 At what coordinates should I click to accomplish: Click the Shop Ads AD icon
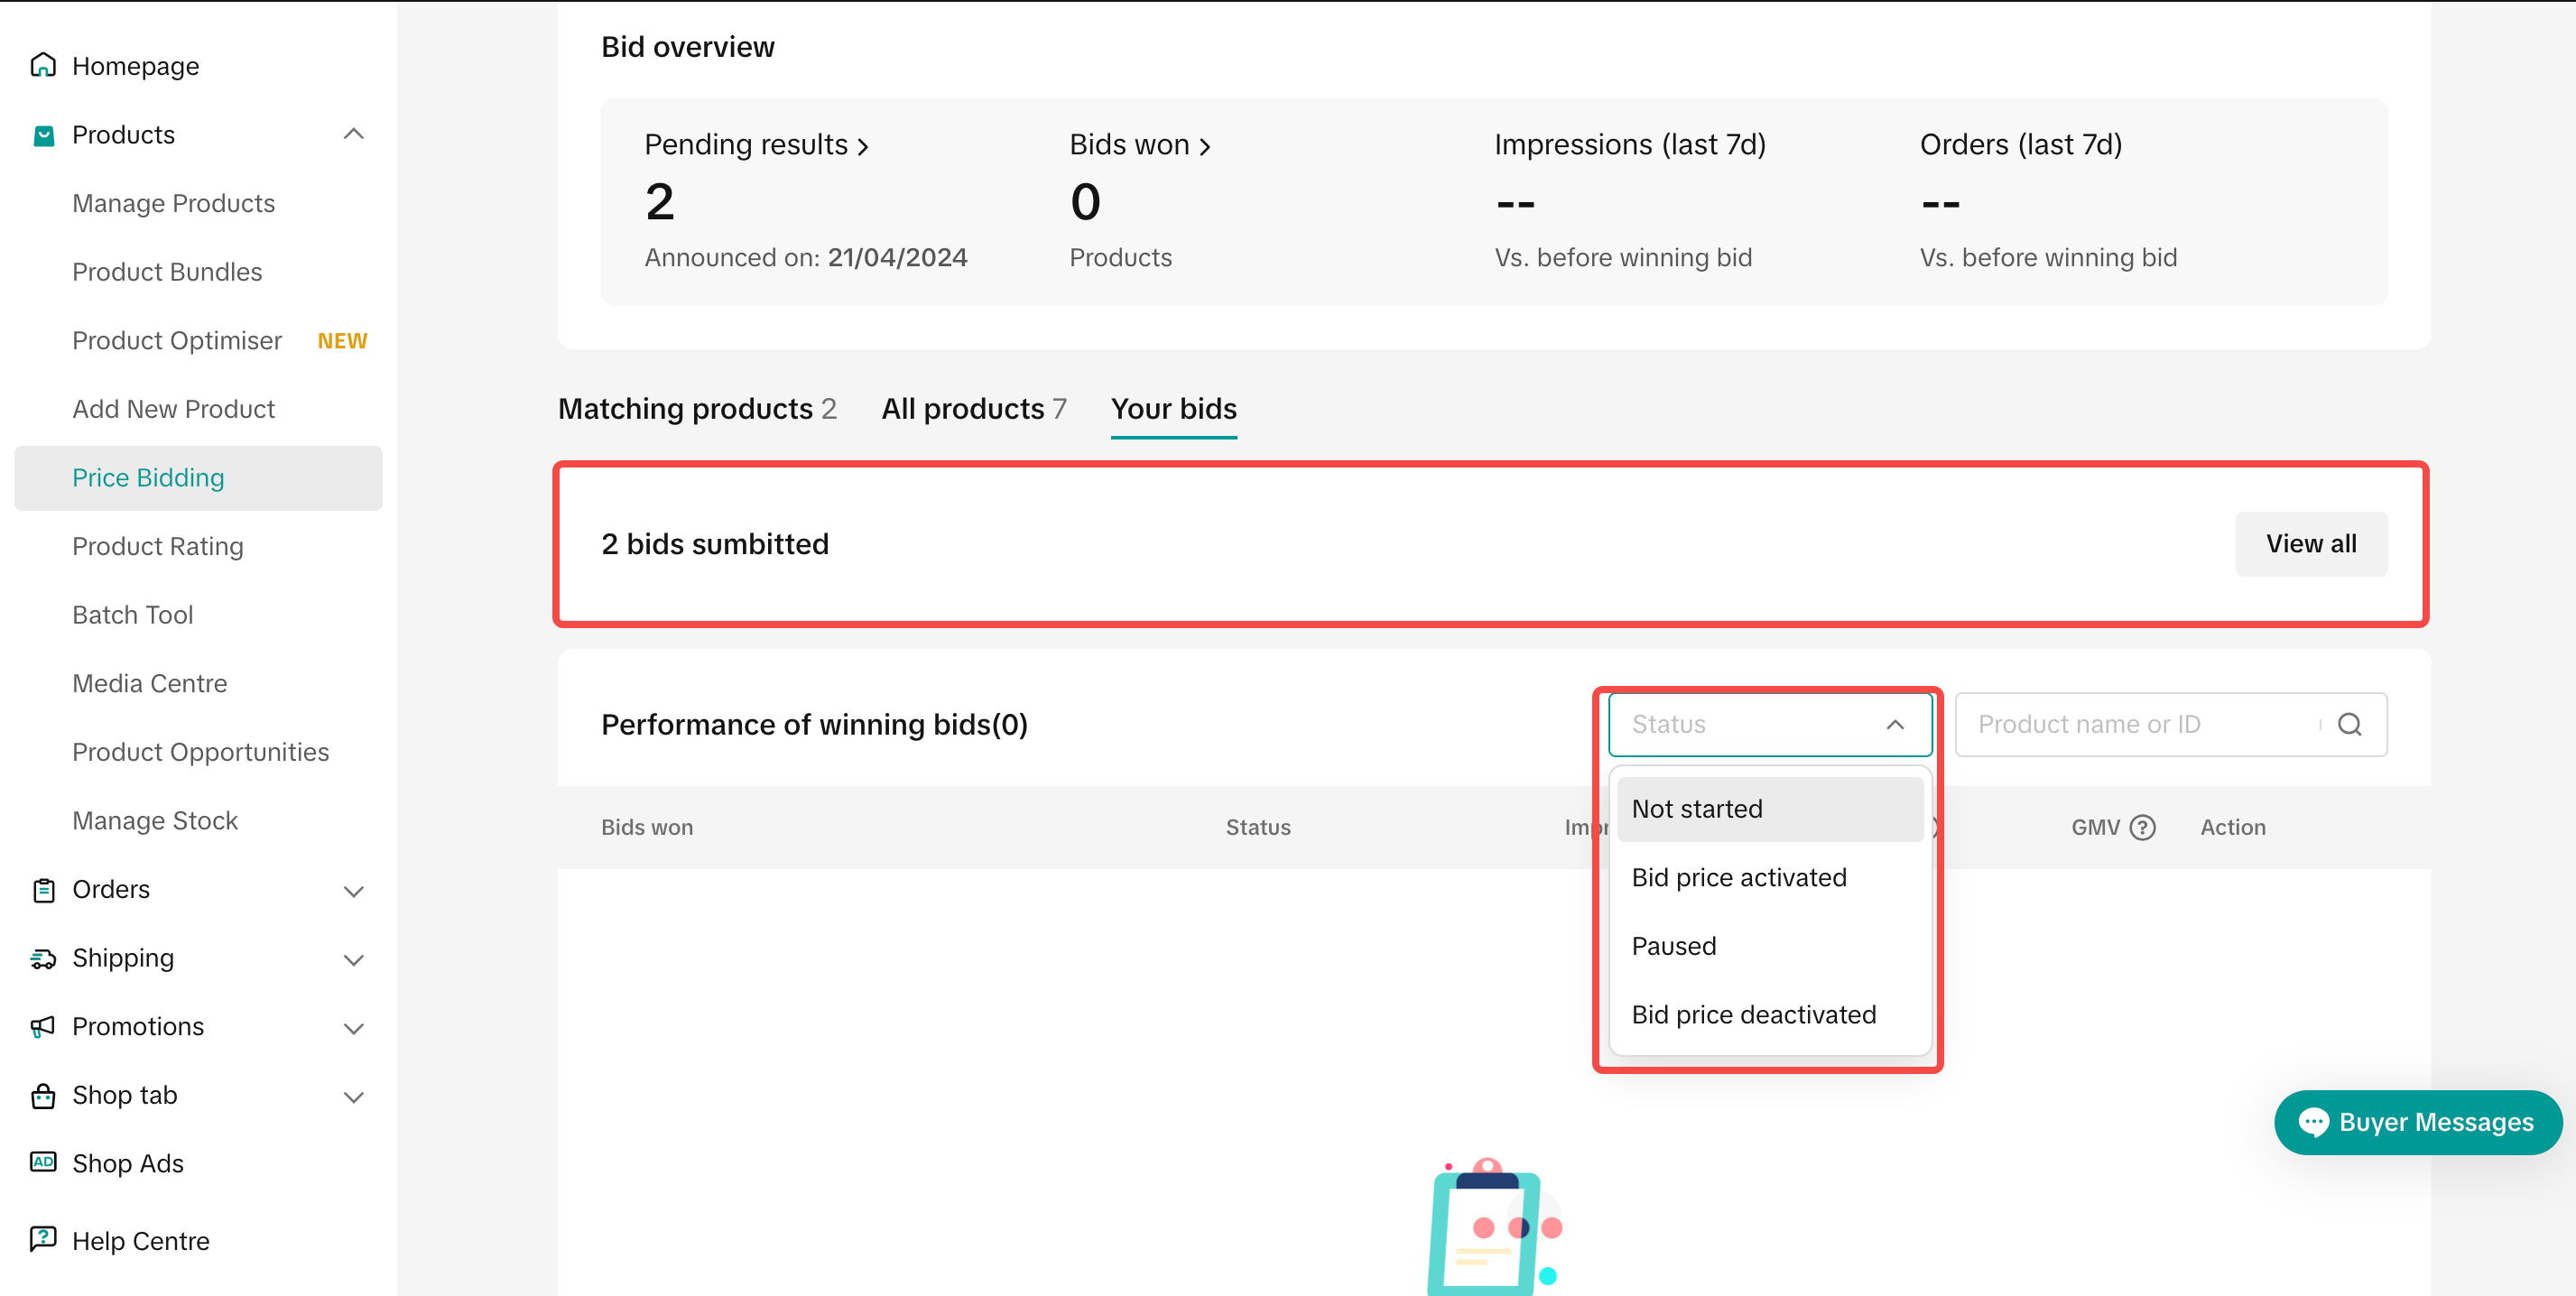click(x=43, y=1163)
